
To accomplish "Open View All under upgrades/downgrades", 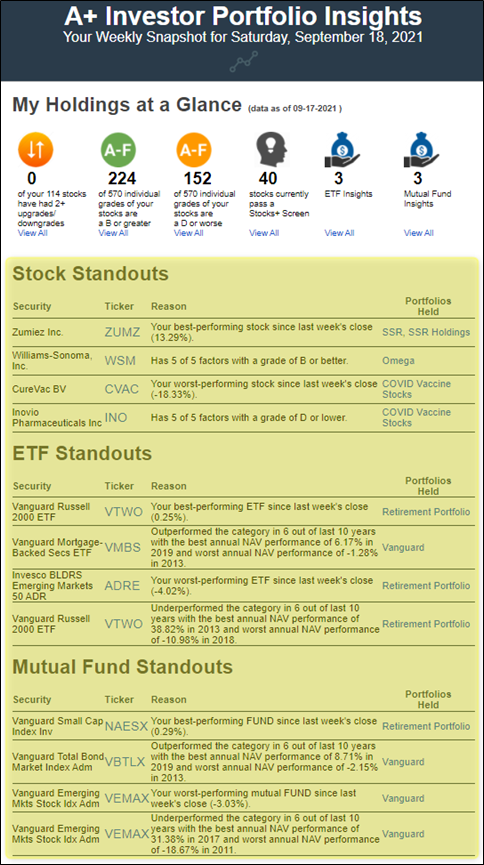I will (33, 233).
